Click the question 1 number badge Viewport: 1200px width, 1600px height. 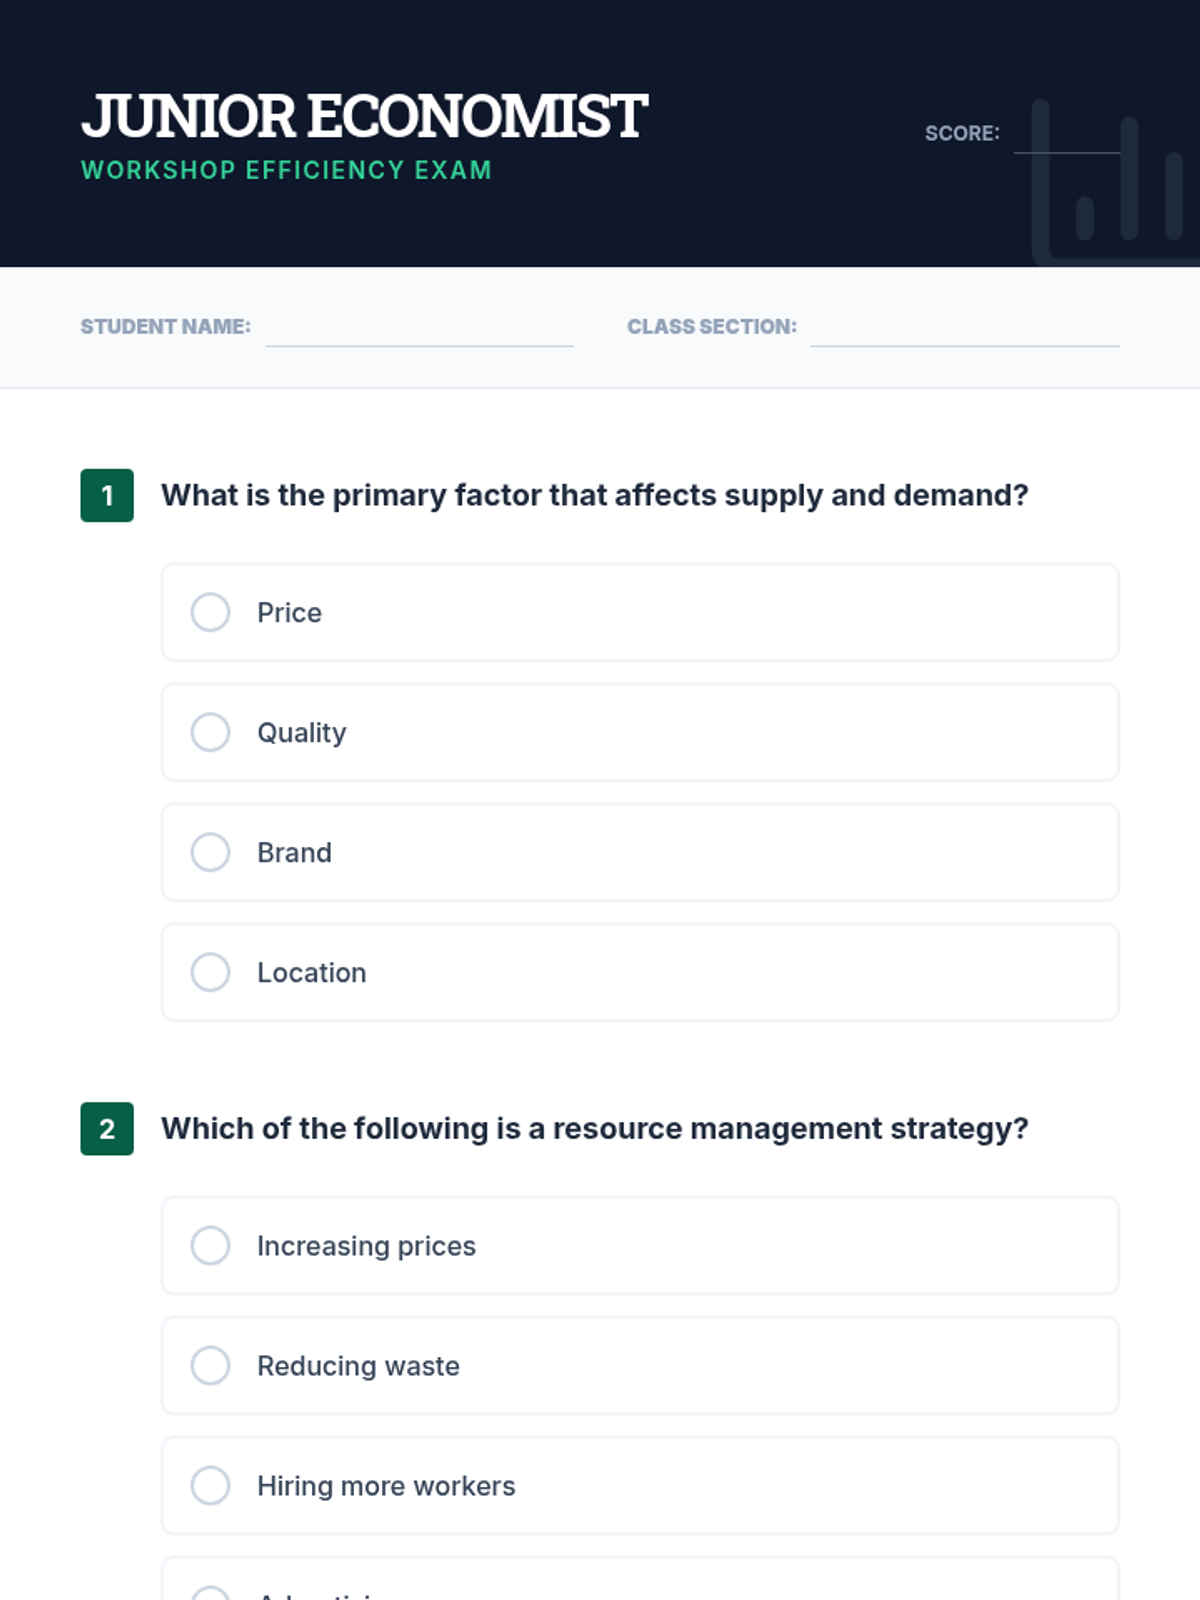point(107,495)
